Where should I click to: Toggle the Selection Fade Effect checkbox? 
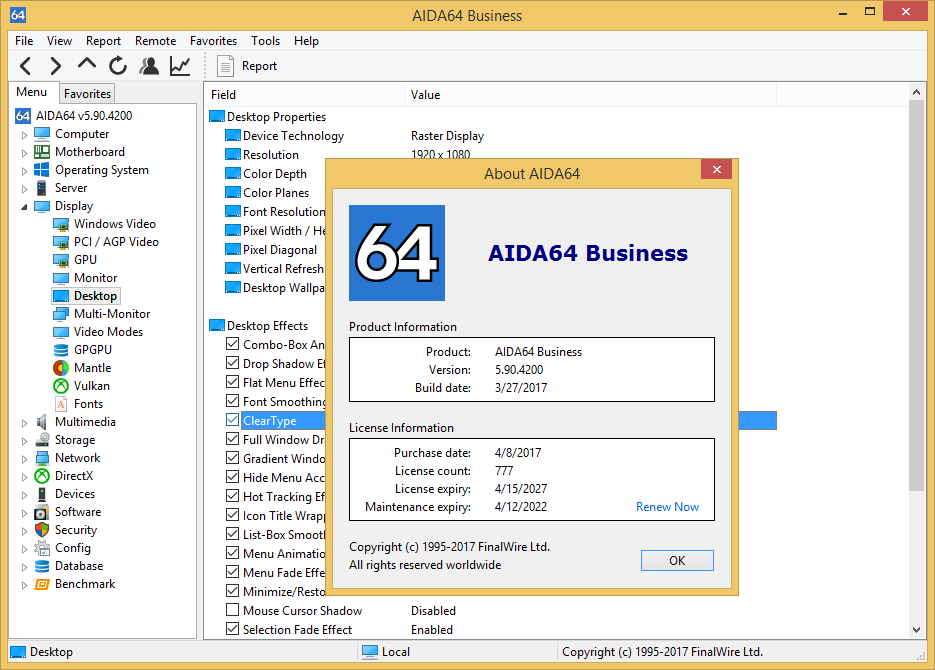(233, 629)
